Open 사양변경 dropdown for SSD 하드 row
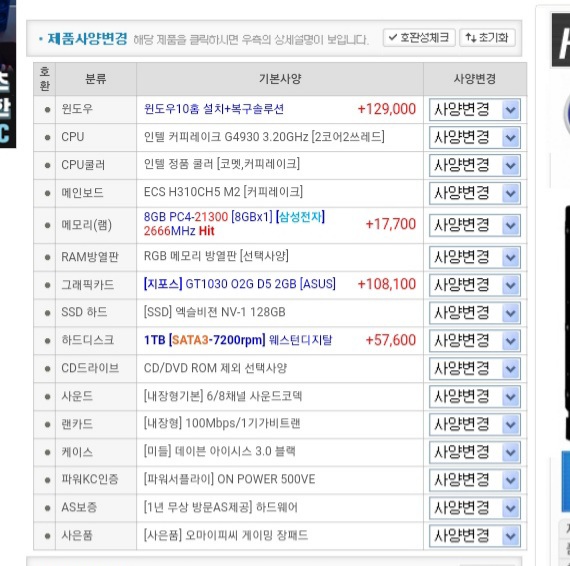This screenshot has width=570, height=566. (x=475, y=313)
